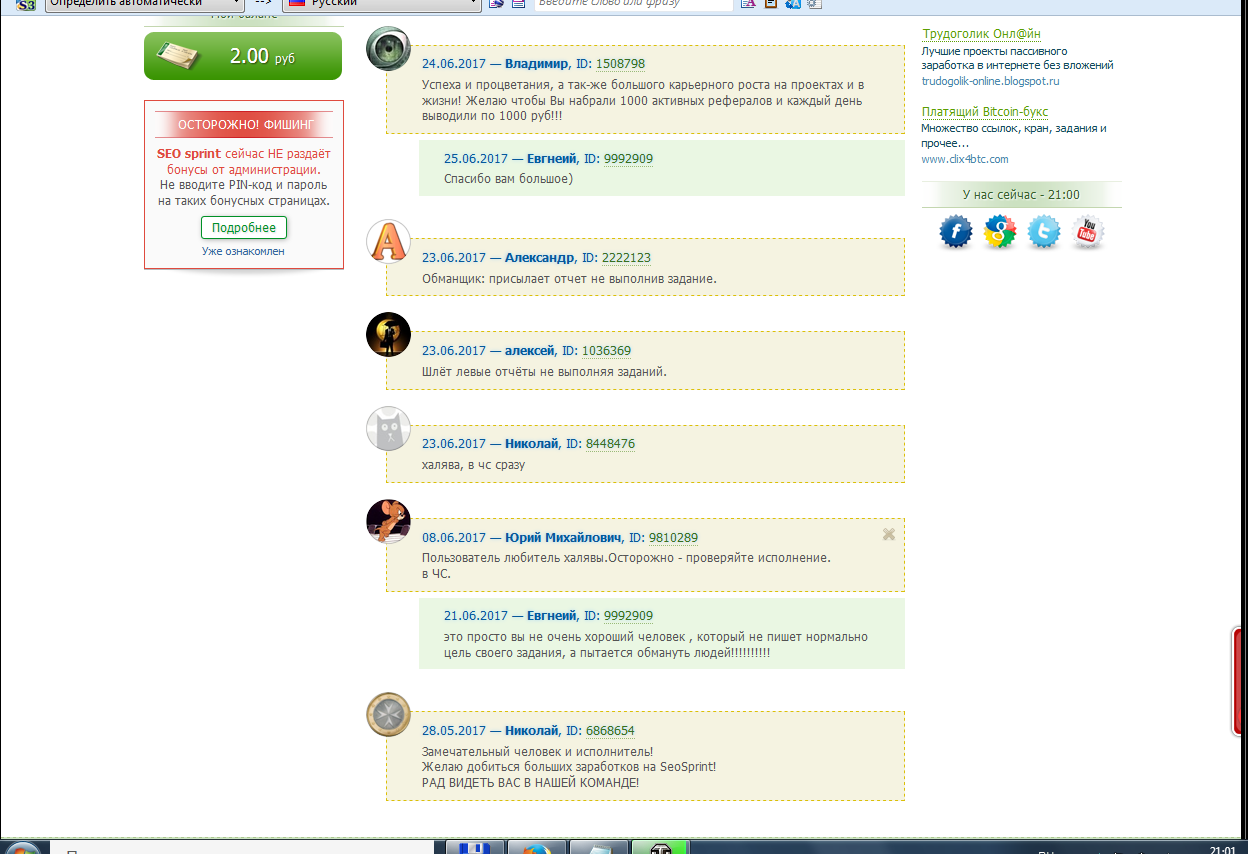Open the YouTube social icon

tap(1088, 233)
